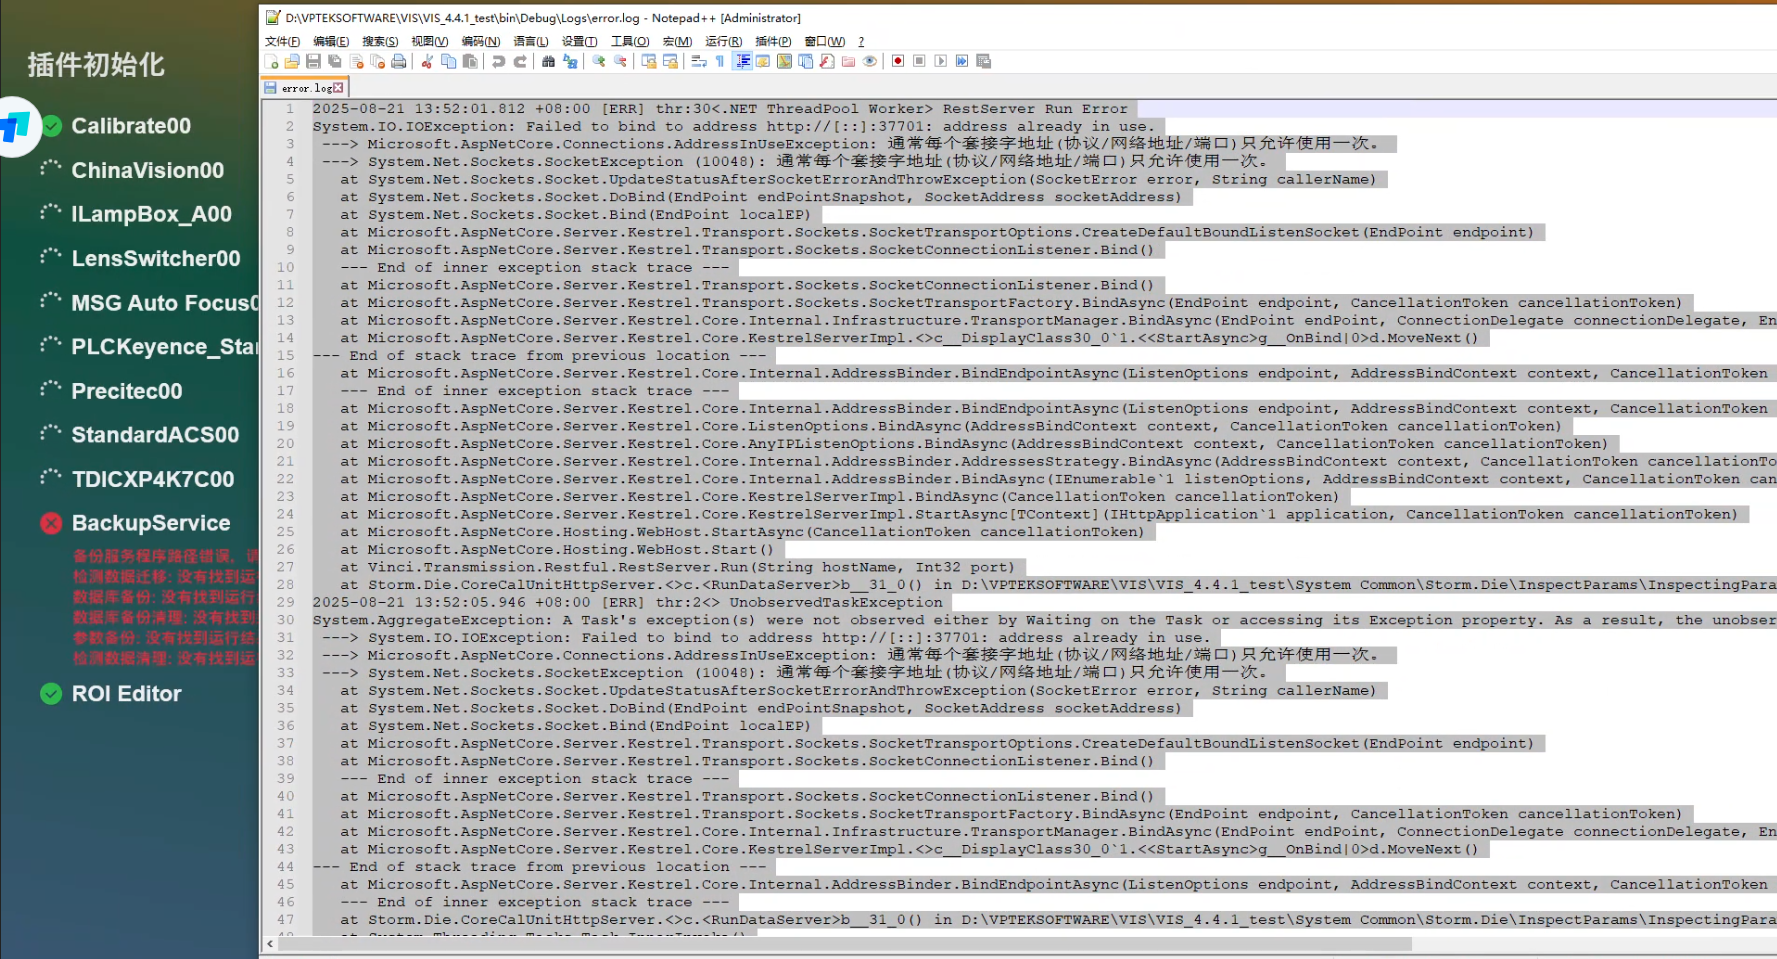Click the Print icon in toolbar
The height and width of the screenshot is (959, 1777).
399,61
